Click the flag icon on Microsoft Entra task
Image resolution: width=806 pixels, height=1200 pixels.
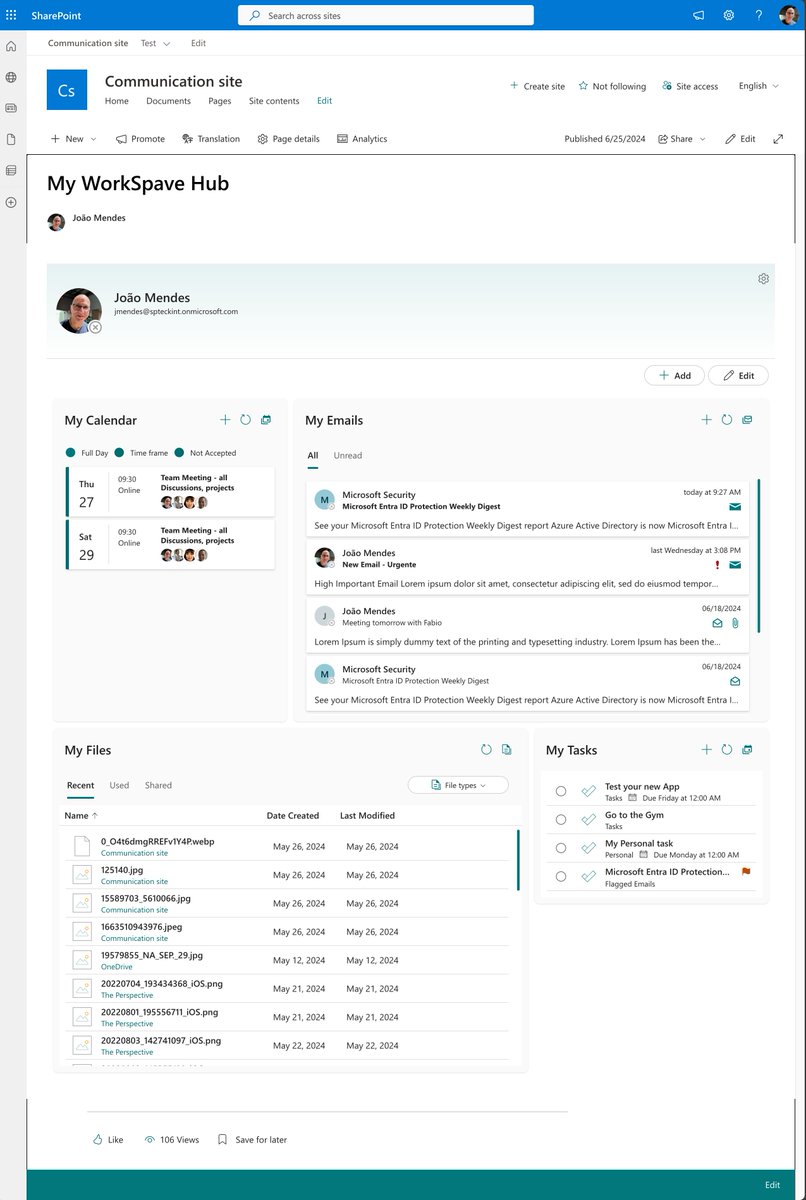[x=746, y=872]
